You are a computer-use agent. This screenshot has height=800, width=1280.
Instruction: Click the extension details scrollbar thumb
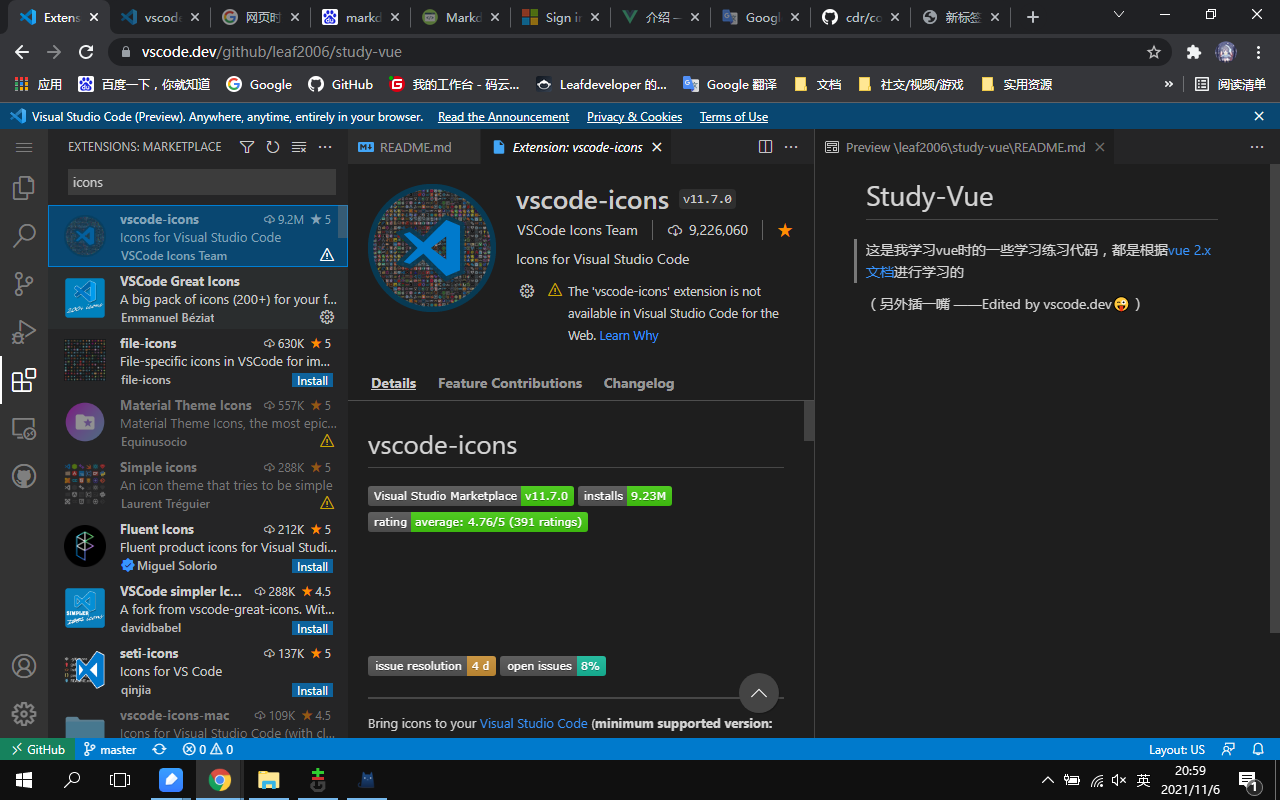[808, 420]
